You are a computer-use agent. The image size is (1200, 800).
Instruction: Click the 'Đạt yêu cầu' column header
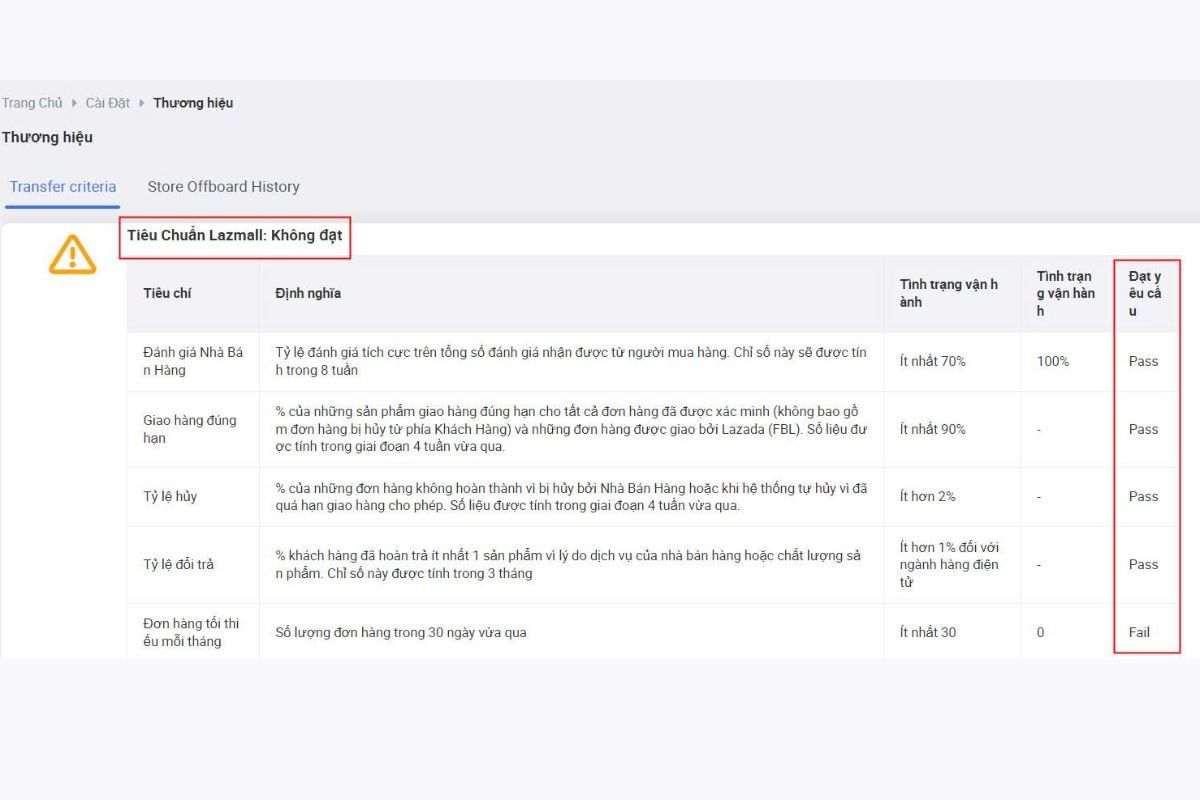click(1145, 293)
